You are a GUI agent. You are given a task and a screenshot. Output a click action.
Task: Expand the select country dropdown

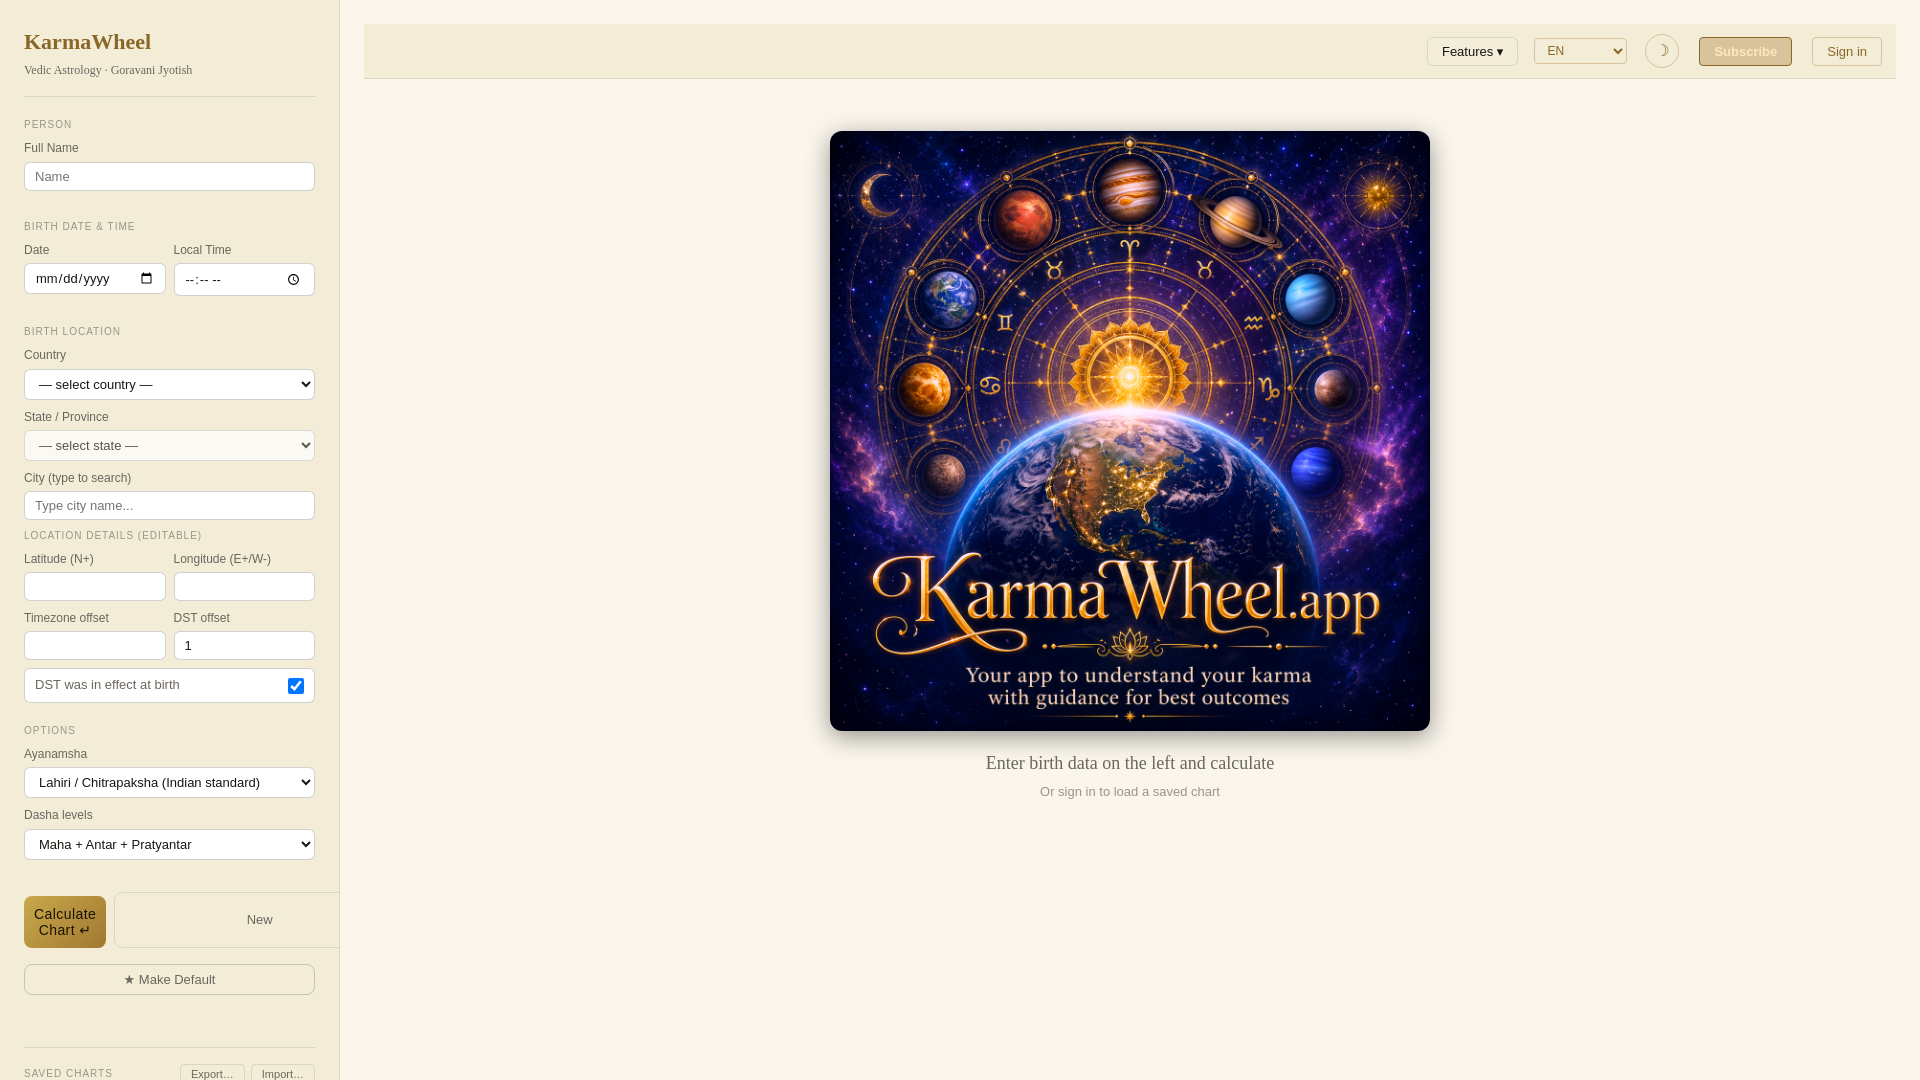coord(169,384)
